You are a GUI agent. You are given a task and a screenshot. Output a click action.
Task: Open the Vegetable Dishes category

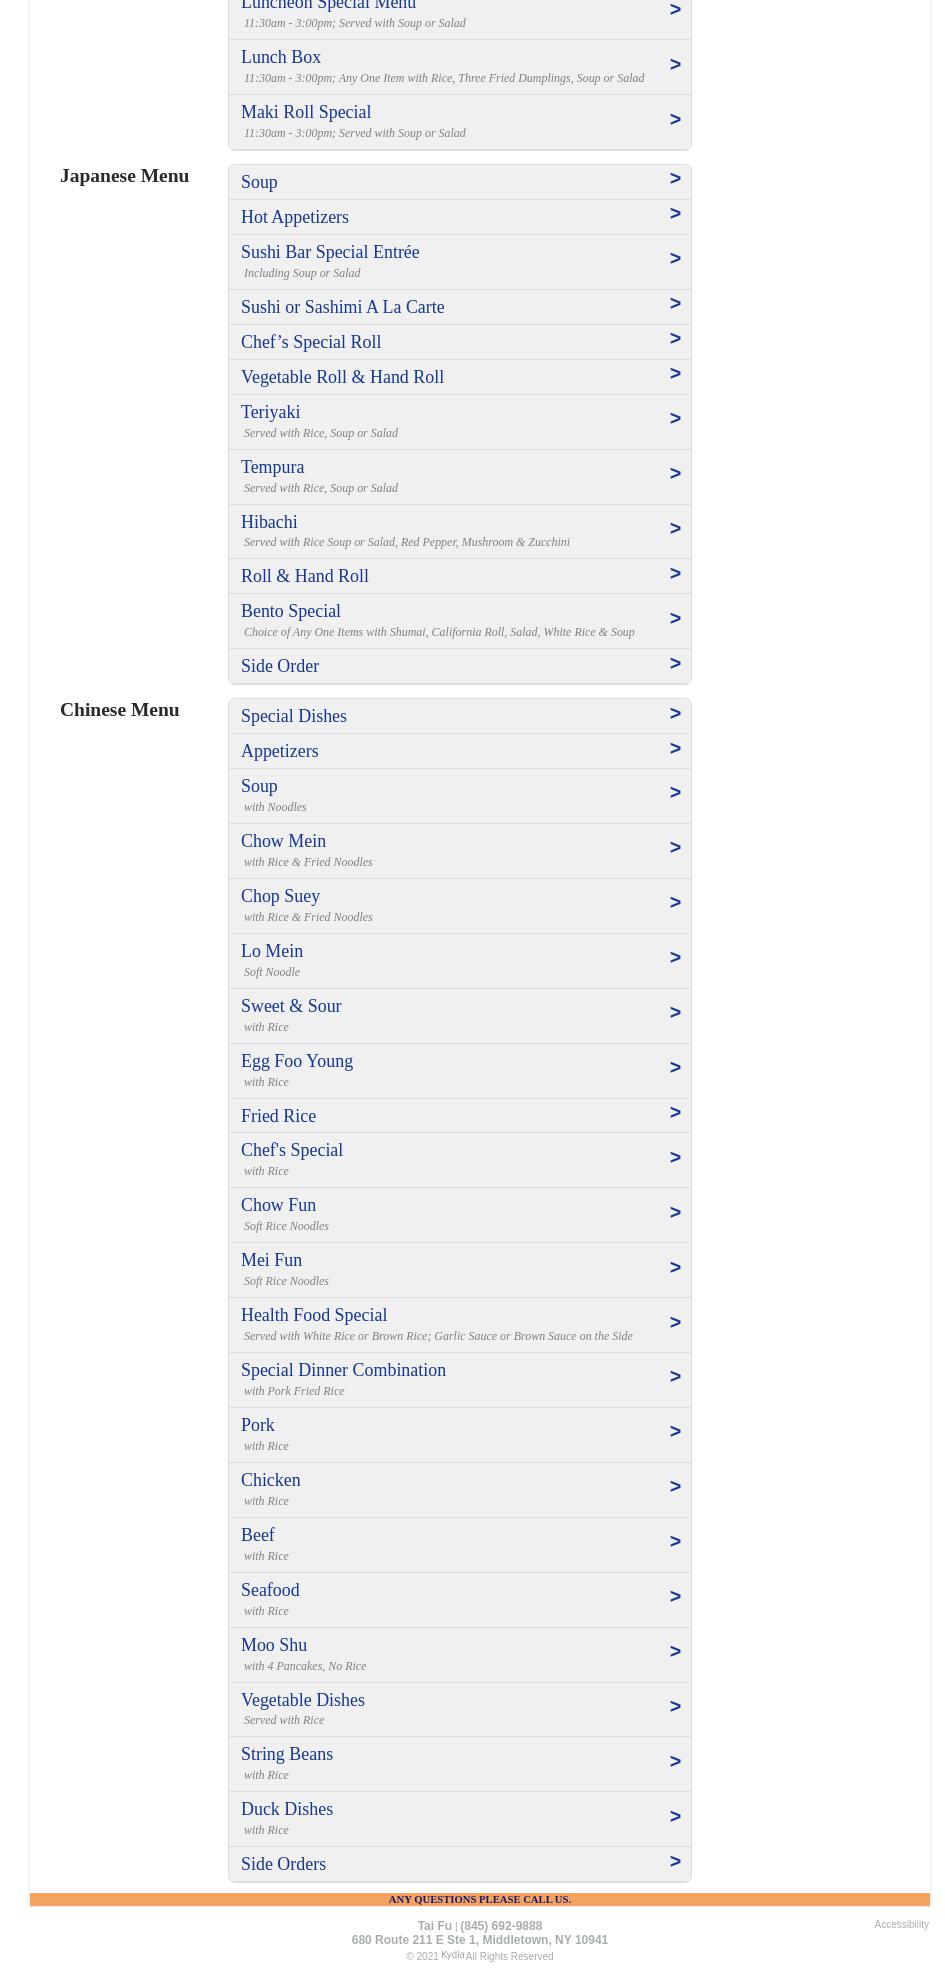[303, 1700]
